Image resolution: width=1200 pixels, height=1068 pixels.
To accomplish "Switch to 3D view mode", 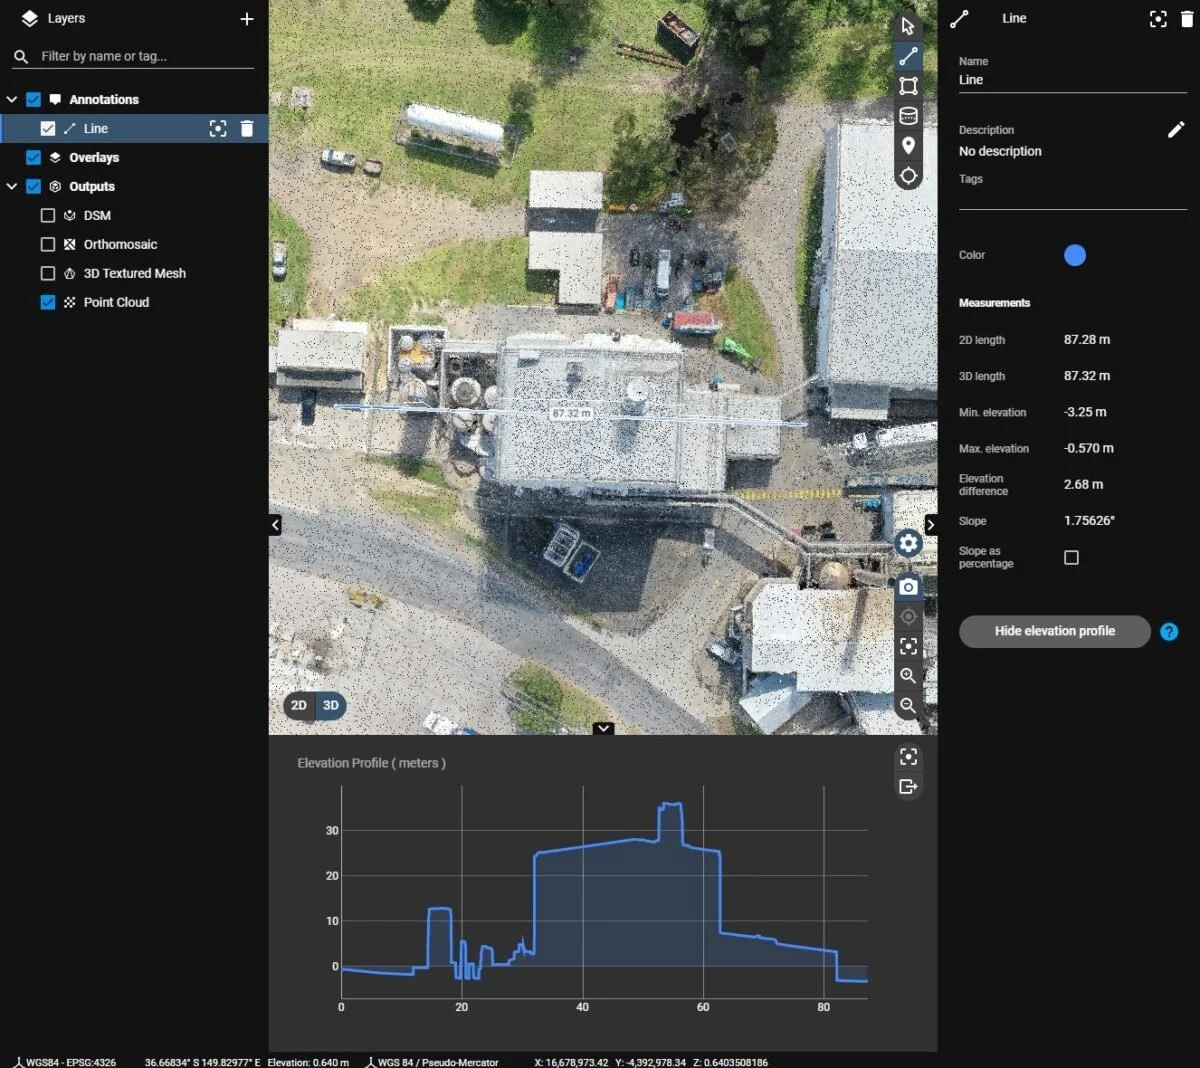I will [331, 705].
